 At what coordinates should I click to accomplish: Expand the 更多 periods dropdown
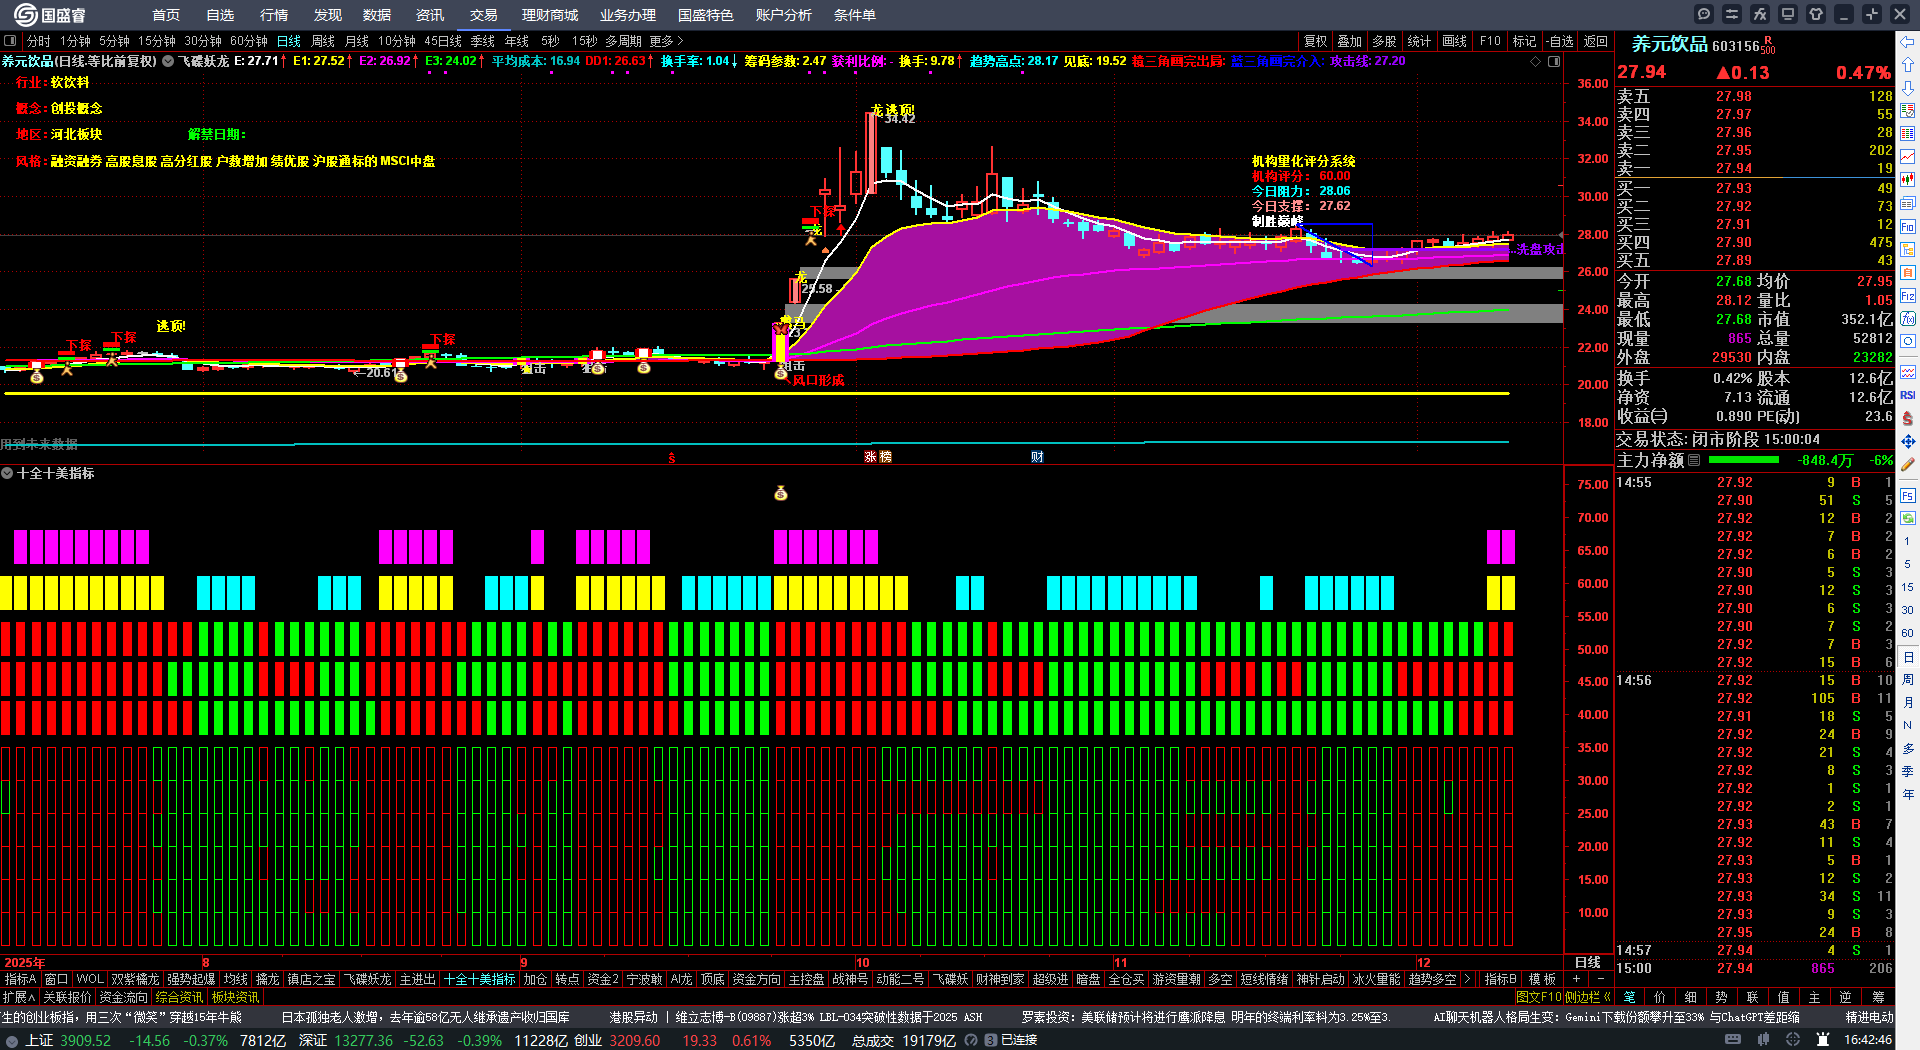(667, 41)
